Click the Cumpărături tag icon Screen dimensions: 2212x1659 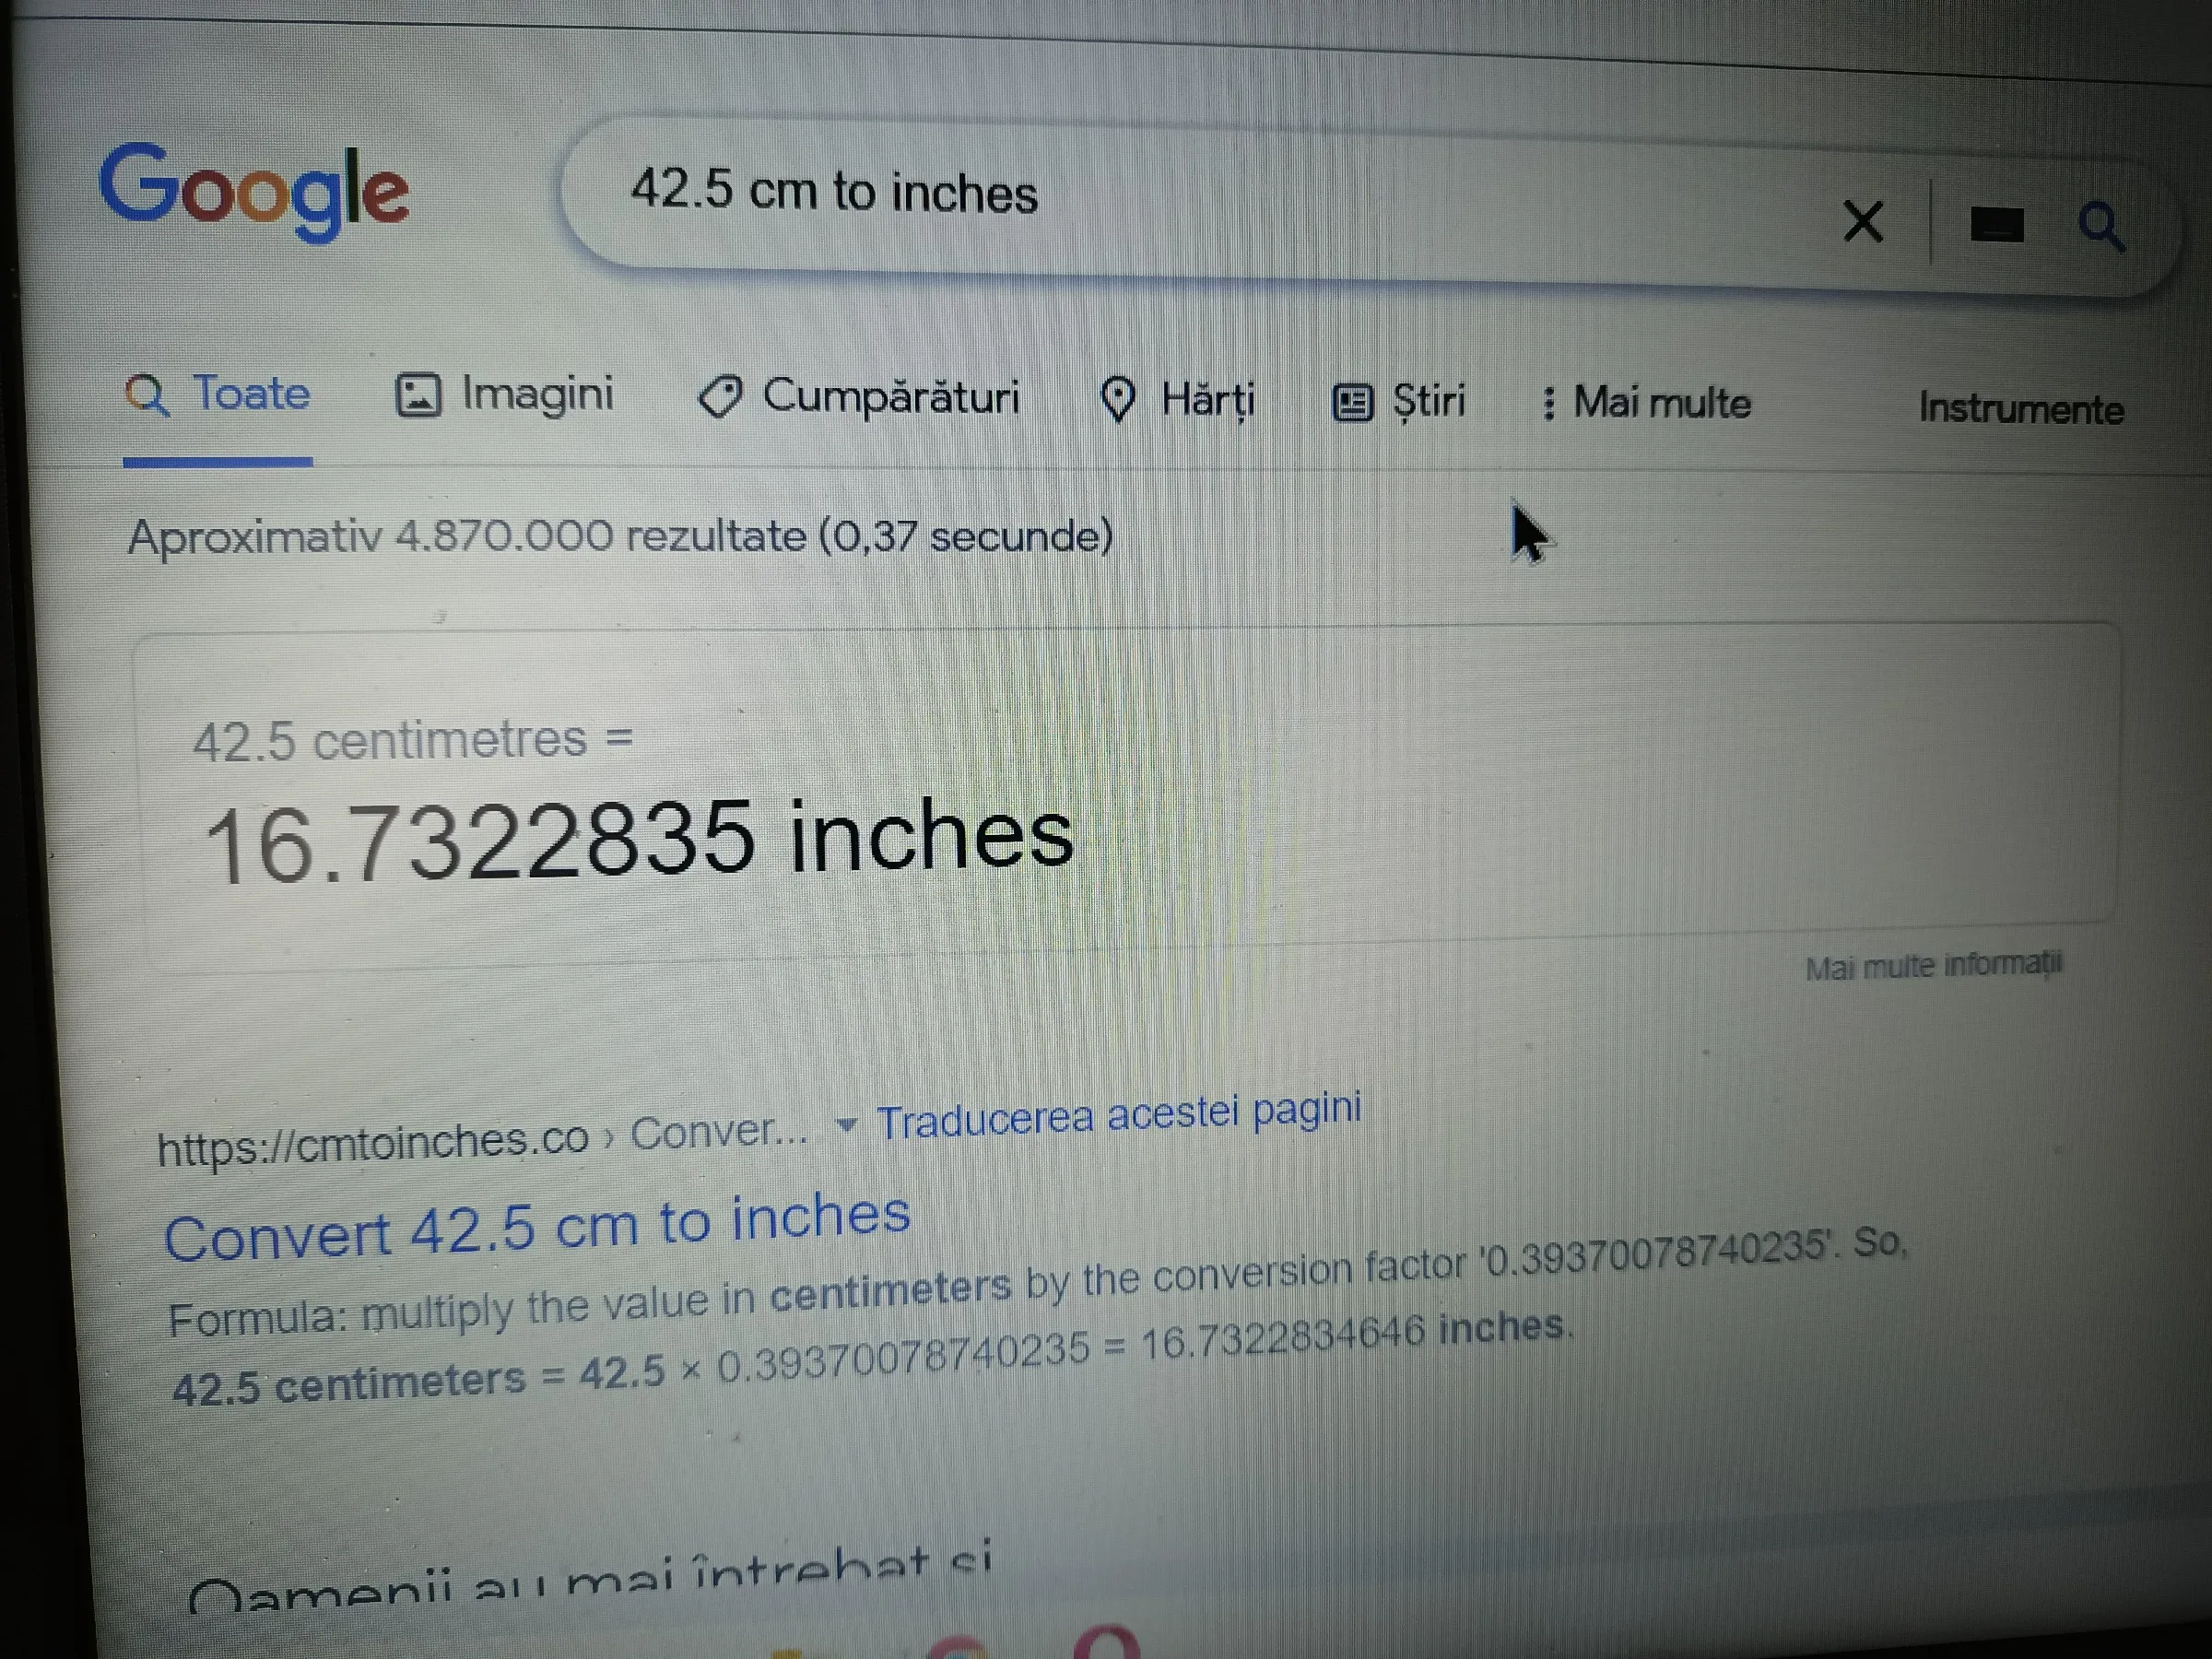tap(720, 397)
